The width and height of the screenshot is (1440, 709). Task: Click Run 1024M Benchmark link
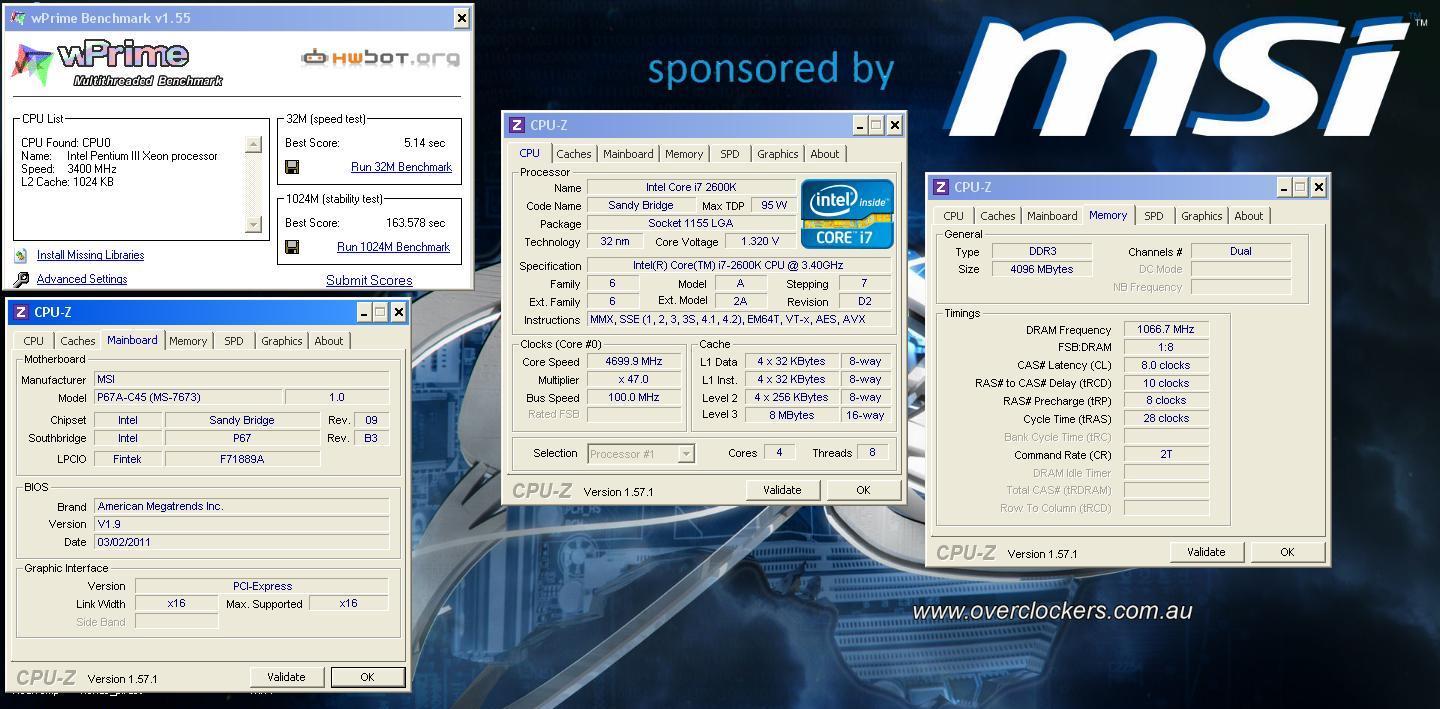[393, 247]
